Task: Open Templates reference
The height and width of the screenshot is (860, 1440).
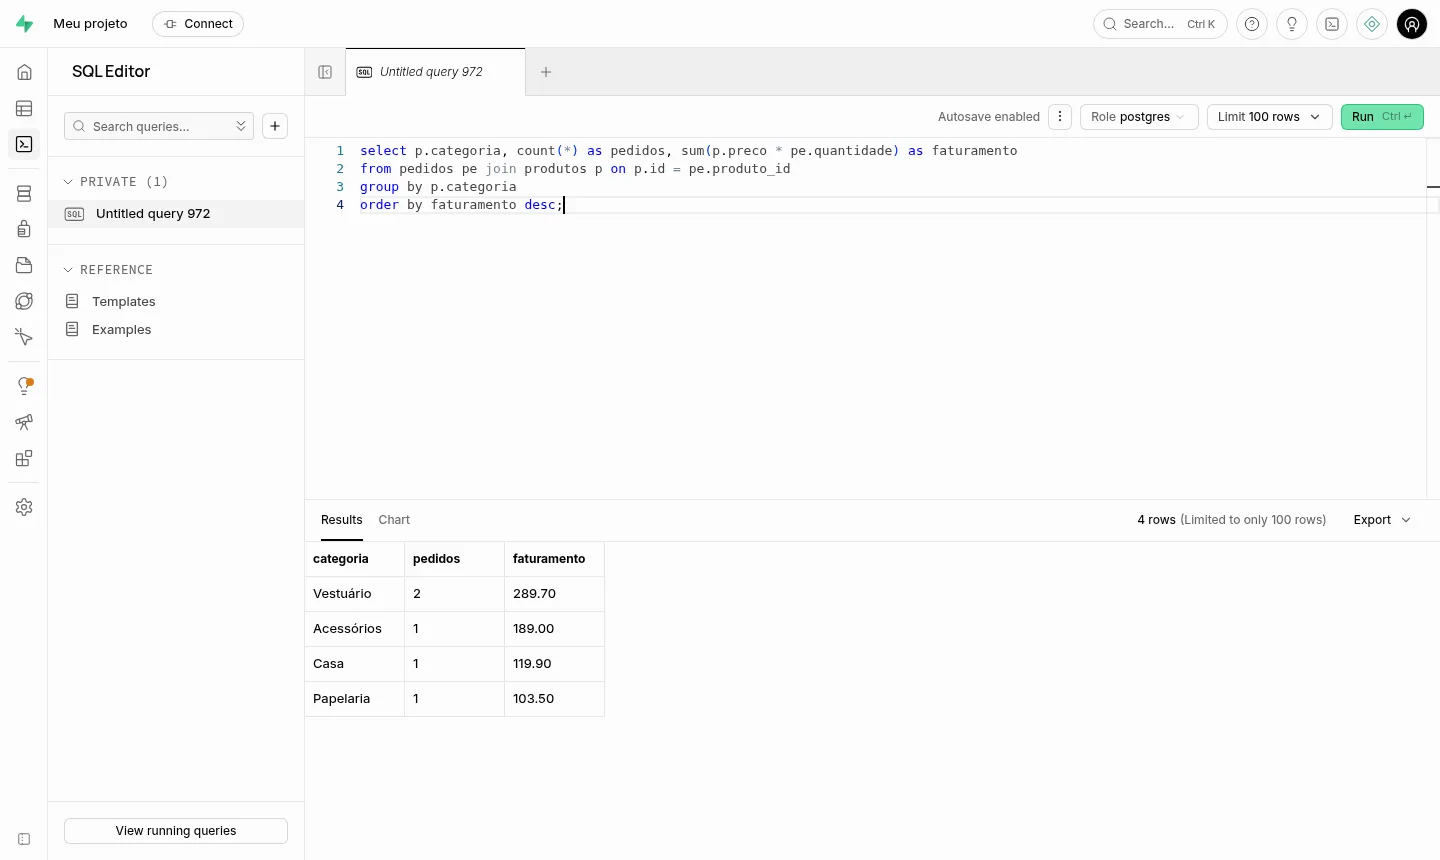Action: 176,302
